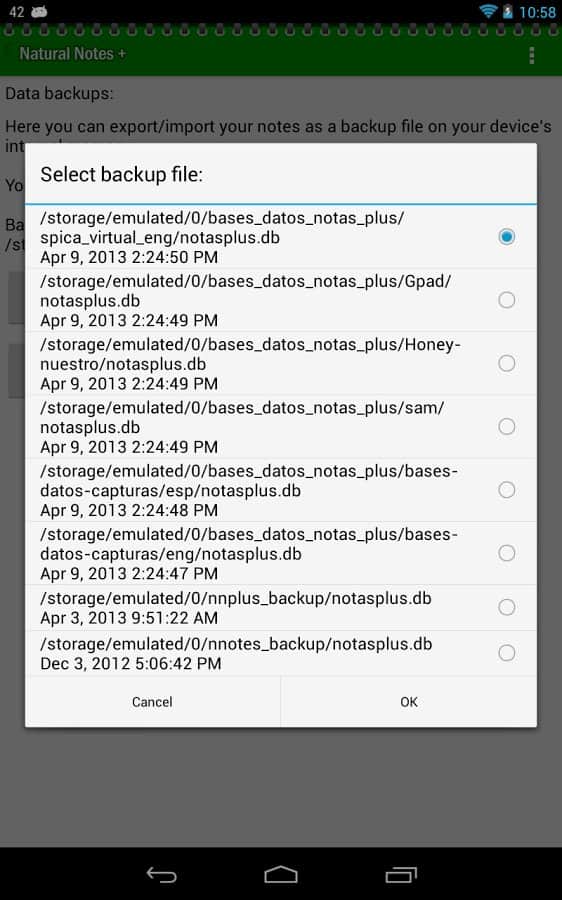Tap the Android back navigation icon
562x900 pixels.
pos(161,874)
